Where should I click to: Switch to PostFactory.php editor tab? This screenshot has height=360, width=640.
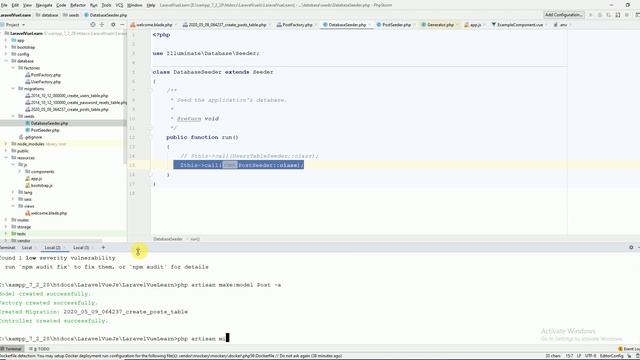[295, 25]
